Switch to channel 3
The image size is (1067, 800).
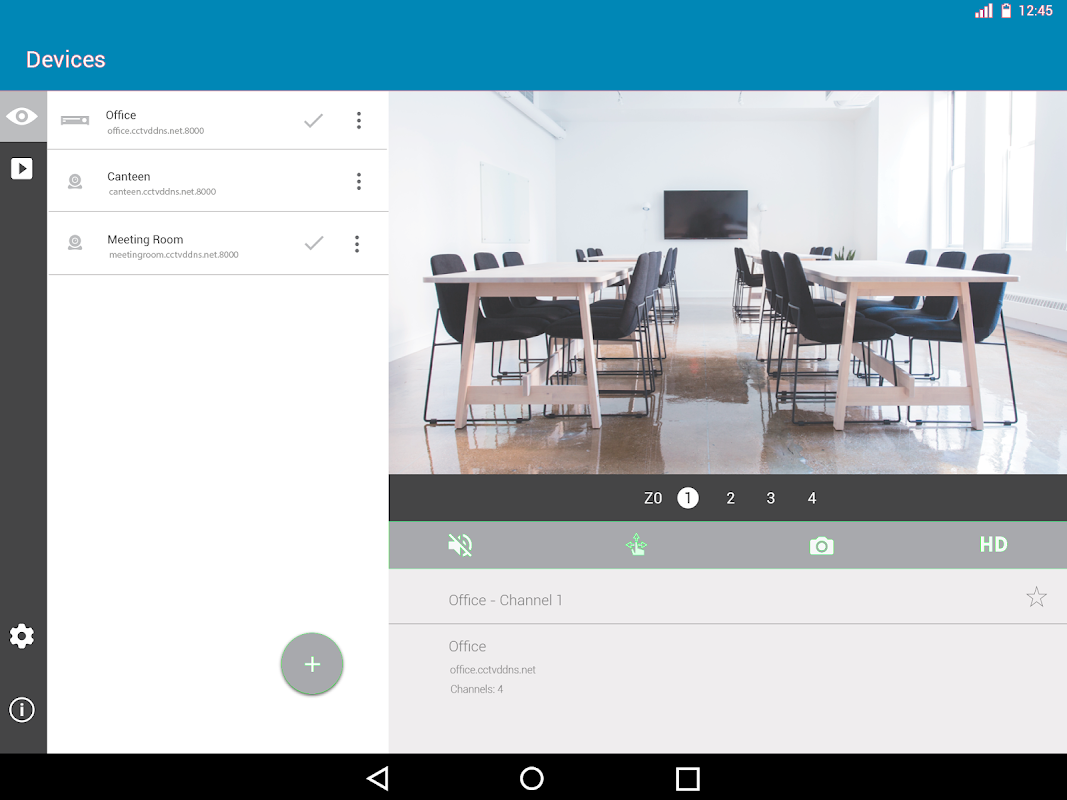770,498
